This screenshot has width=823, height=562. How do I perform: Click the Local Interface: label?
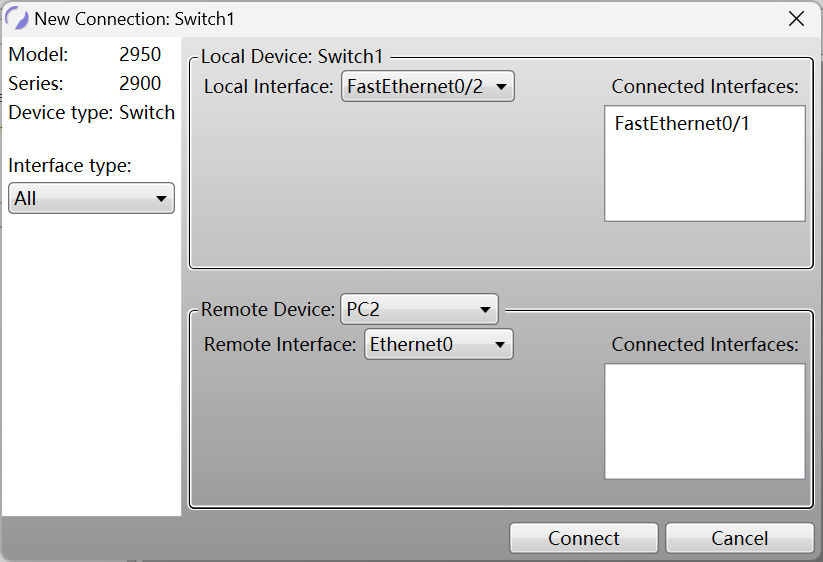tap(269, 87)
